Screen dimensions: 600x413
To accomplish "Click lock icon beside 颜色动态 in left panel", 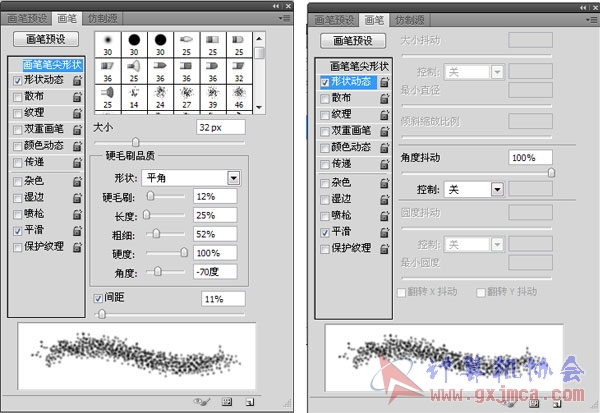I will [x=77, y=146].
